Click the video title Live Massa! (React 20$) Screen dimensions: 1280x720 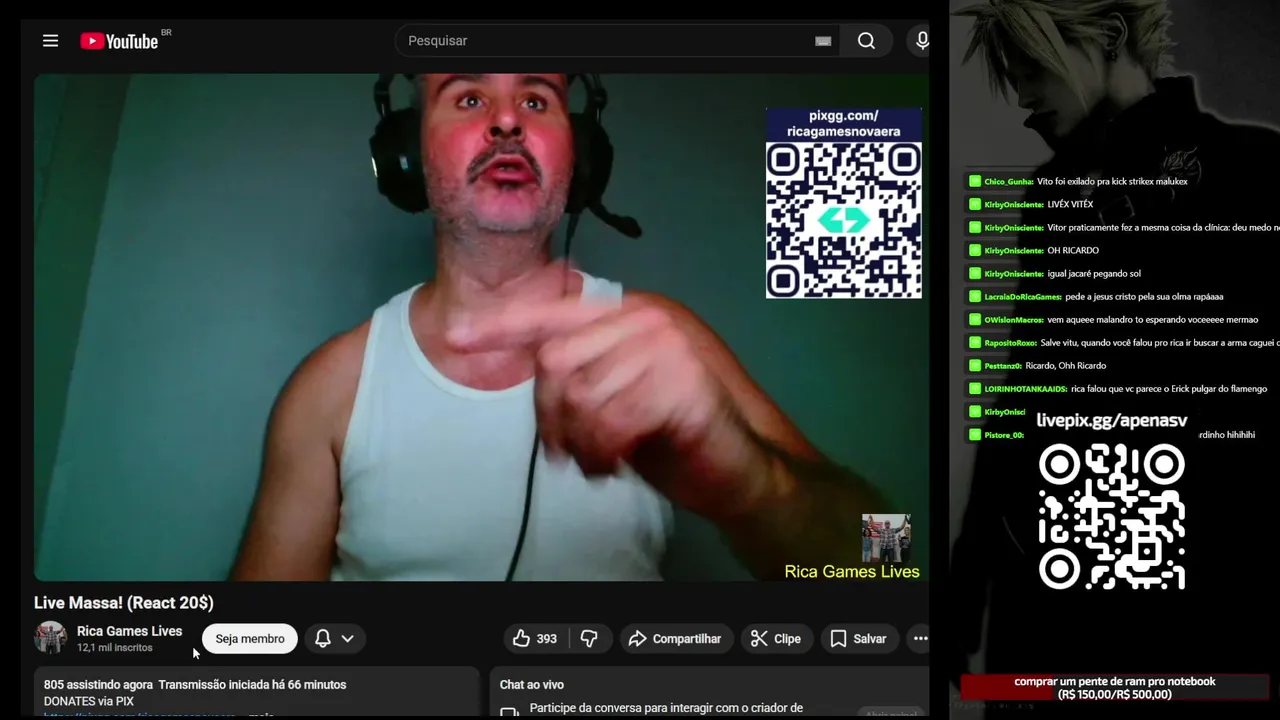pos(124,603)
